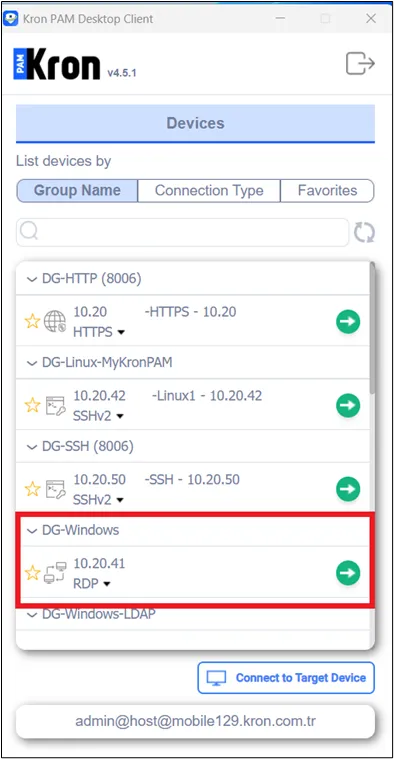The height and width of the screenshot is (759, 394).
Task: Open the HTTPS protocol dropdown
Action: (x=99, y=332)
